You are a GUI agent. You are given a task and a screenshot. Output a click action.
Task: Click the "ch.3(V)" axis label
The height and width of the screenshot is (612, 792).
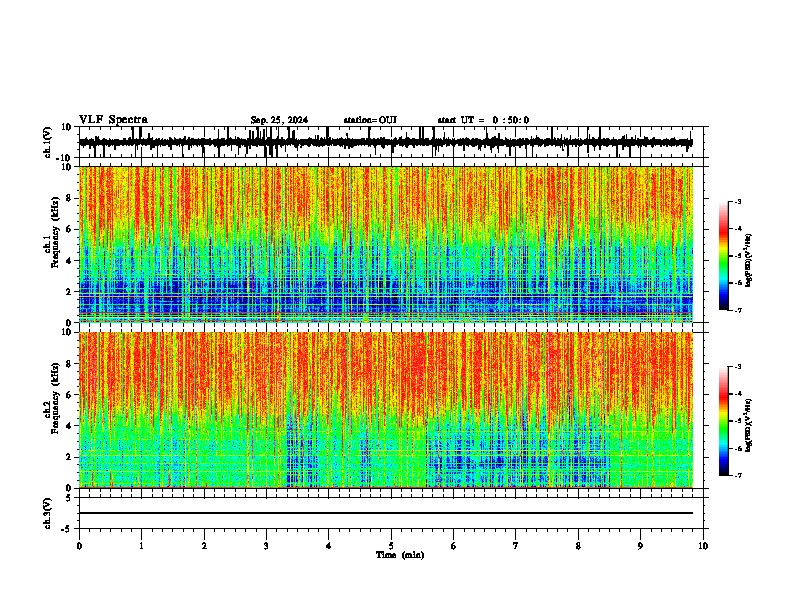coord(48,513)
